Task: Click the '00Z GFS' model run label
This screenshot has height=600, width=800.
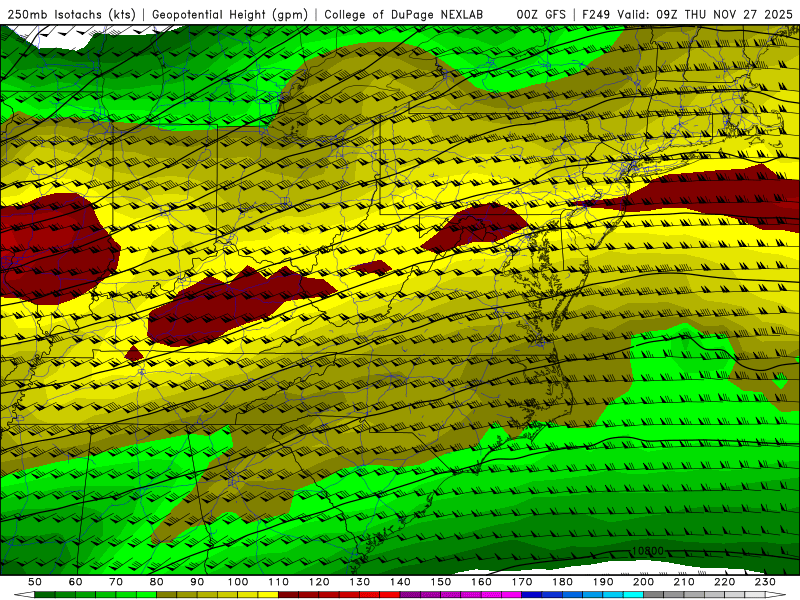Action: [540, 15]
